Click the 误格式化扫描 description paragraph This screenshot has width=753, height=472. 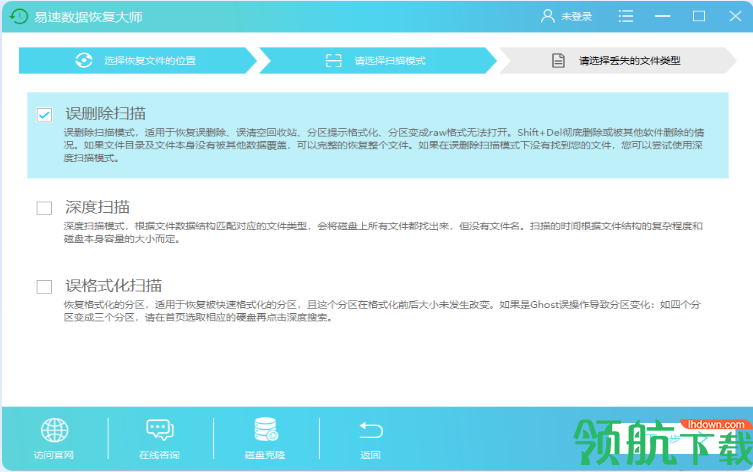382,311
